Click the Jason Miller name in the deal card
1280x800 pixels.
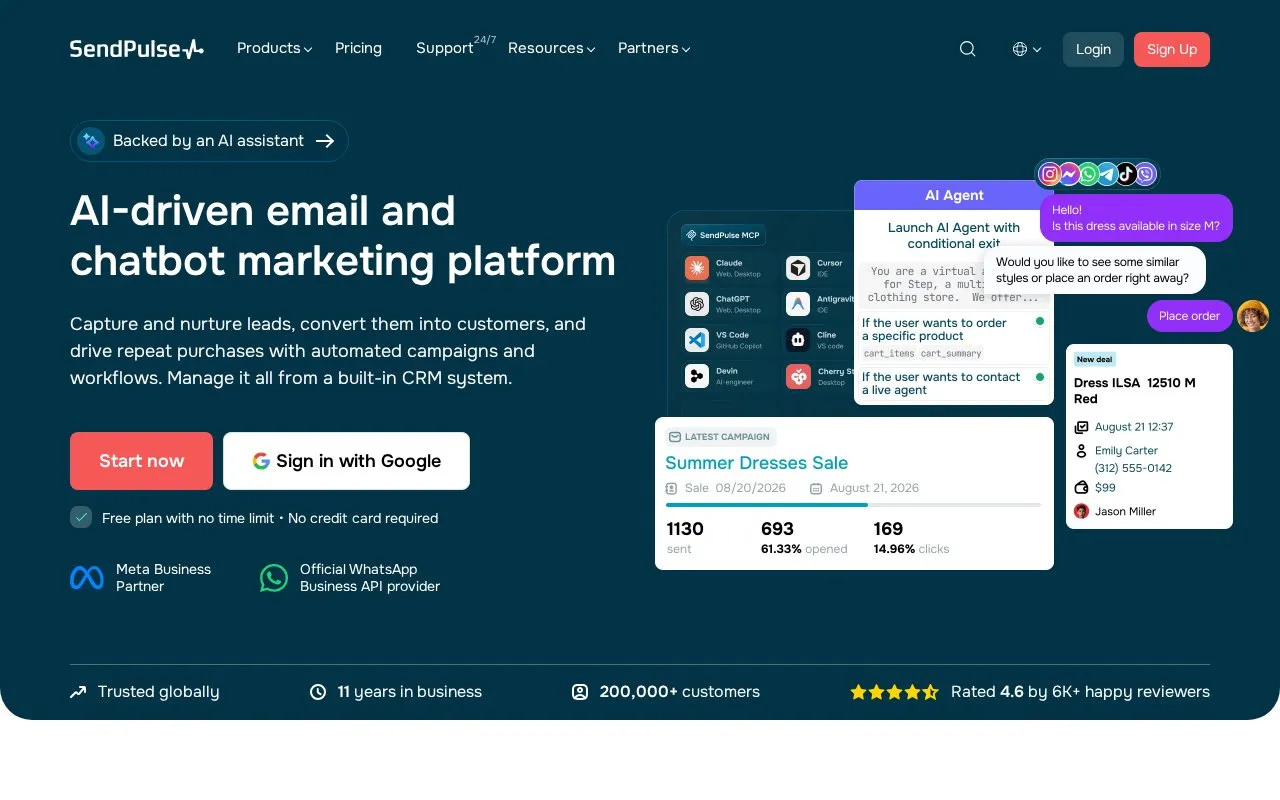pyautogui.click(x=1125, y=511)
